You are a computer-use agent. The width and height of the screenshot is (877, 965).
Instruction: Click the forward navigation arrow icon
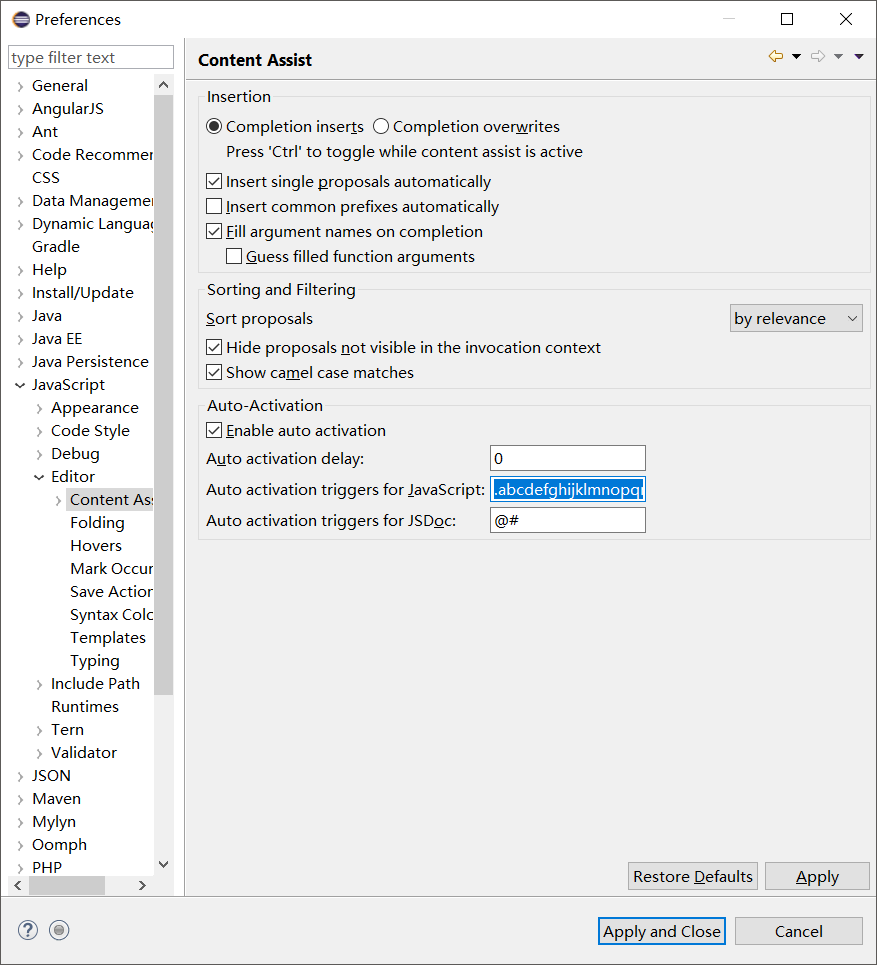[818, 56]
